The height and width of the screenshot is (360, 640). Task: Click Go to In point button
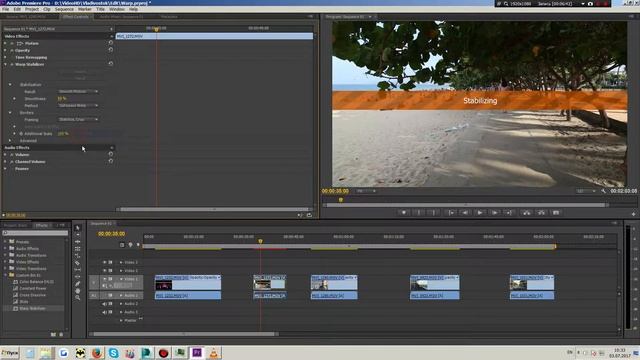click(x=451, y=213)
